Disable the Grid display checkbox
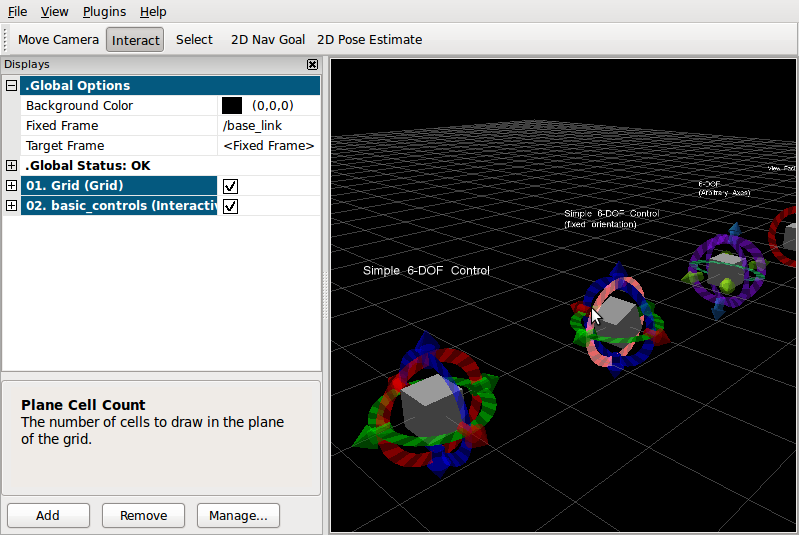799x535 pixels. (230, 186)
